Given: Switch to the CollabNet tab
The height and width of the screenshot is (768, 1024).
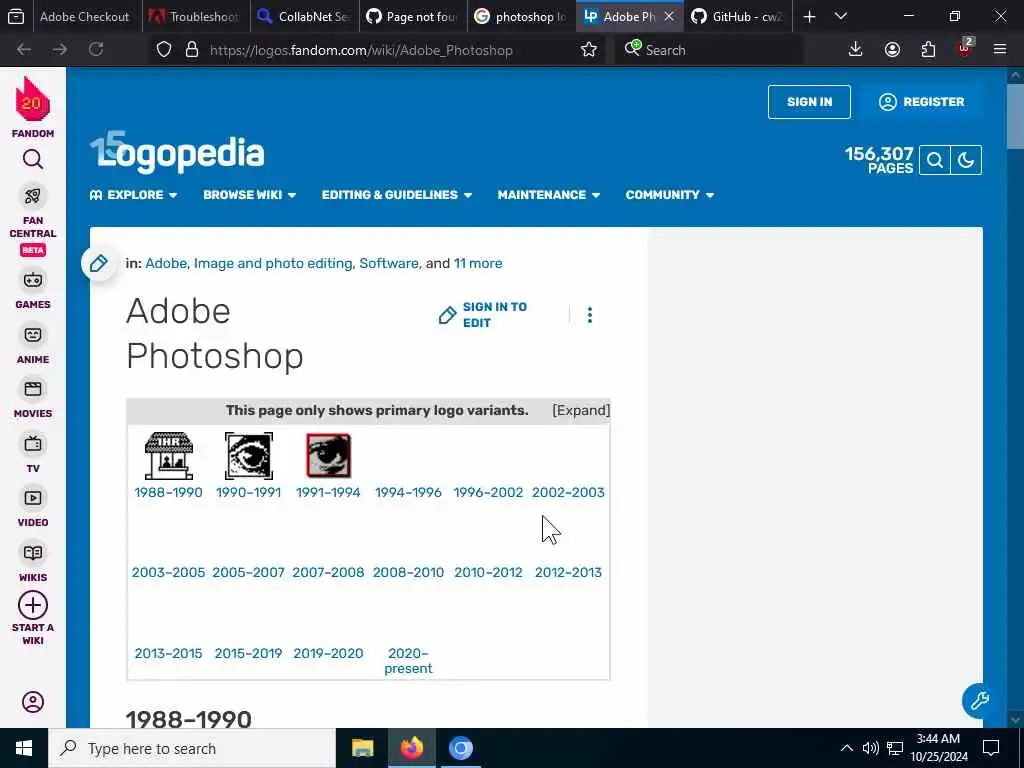Looking at the screenshot, I should coord(304,16).
